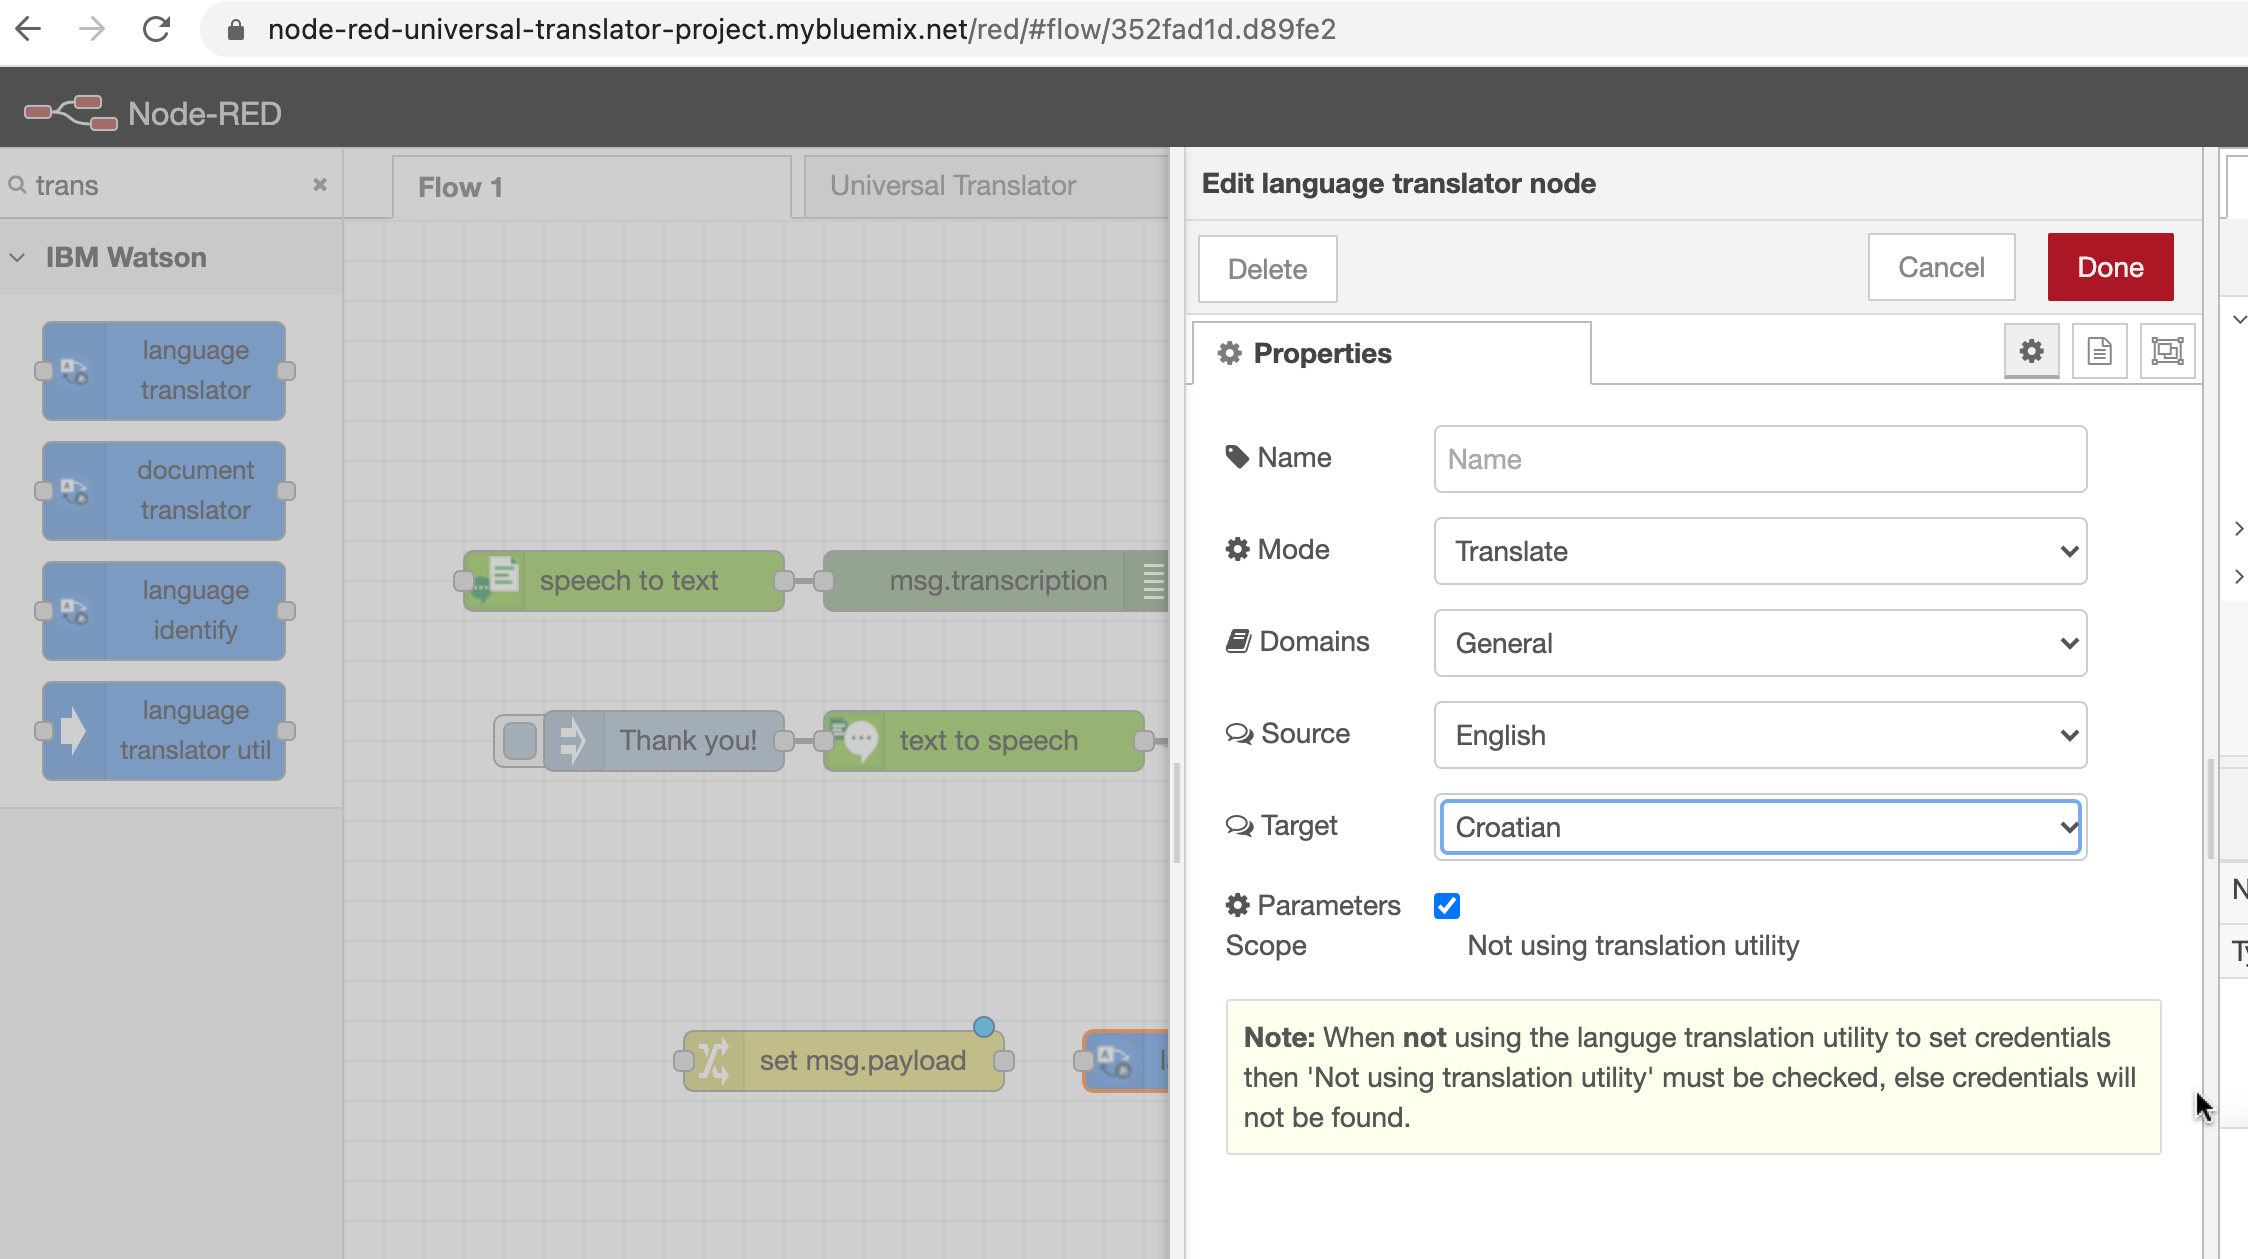Select the language identify palette node
This screenshot has width=2248, height=1259.
point(165,611)
